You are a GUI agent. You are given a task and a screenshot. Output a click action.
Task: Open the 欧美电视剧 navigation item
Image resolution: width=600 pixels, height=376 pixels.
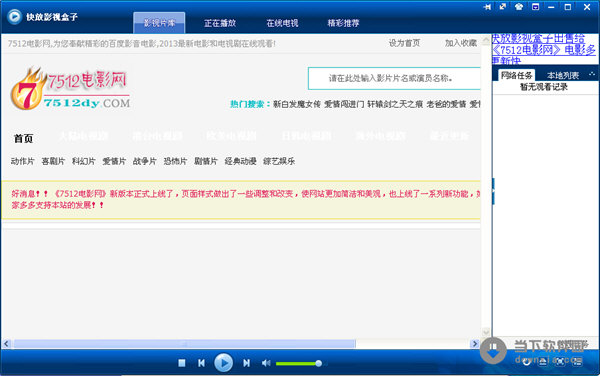231,136
